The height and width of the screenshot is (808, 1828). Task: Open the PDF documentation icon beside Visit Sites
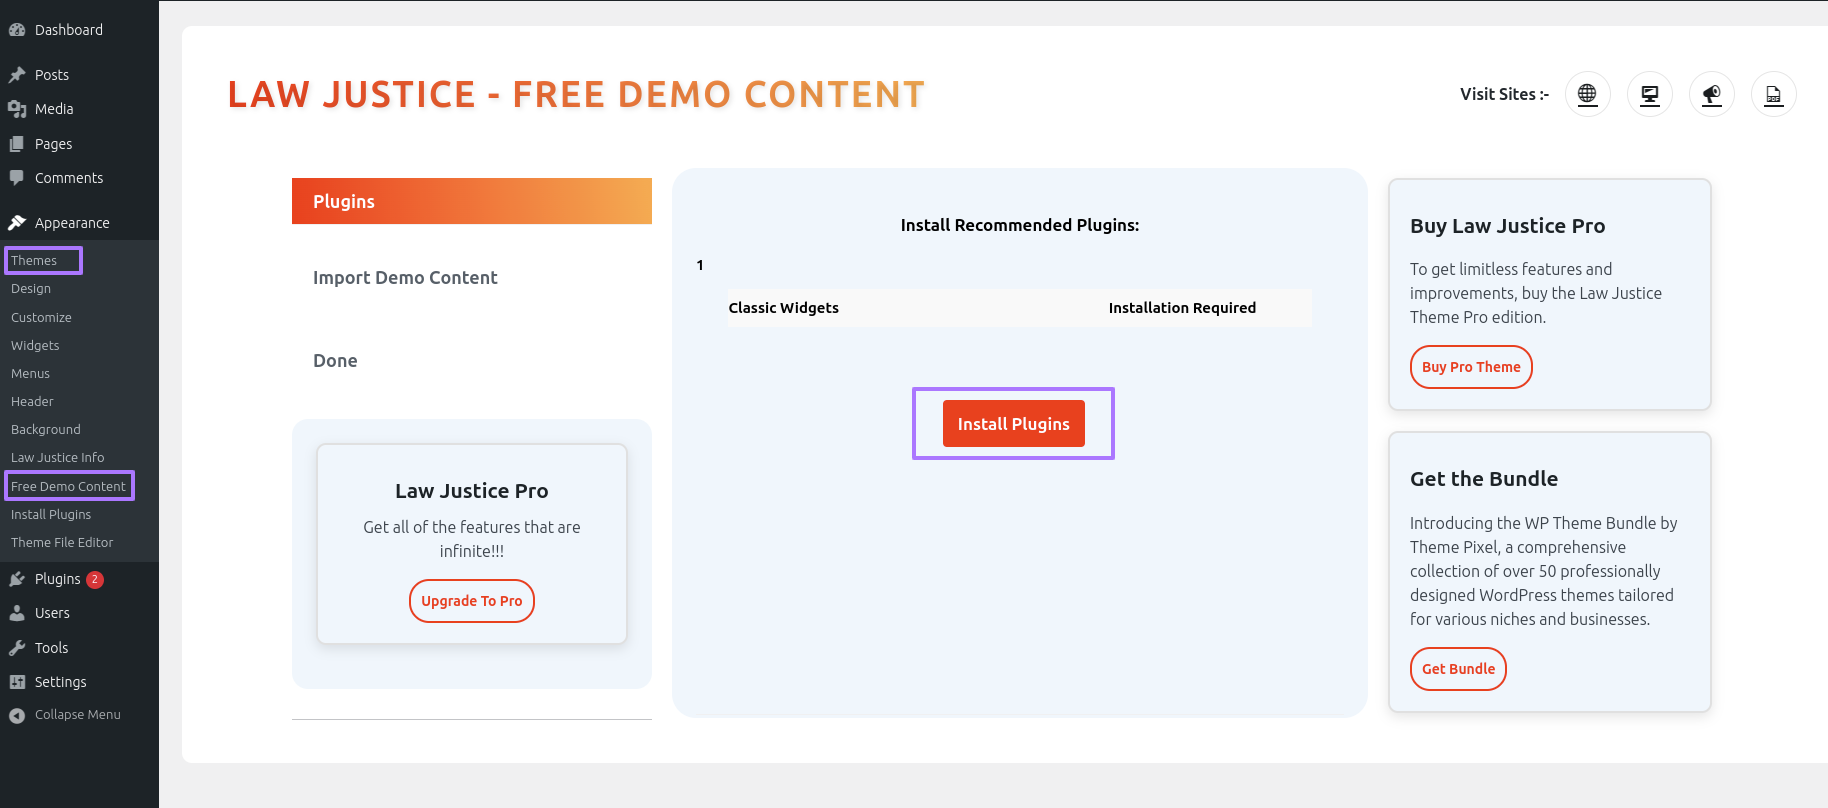1773,94
